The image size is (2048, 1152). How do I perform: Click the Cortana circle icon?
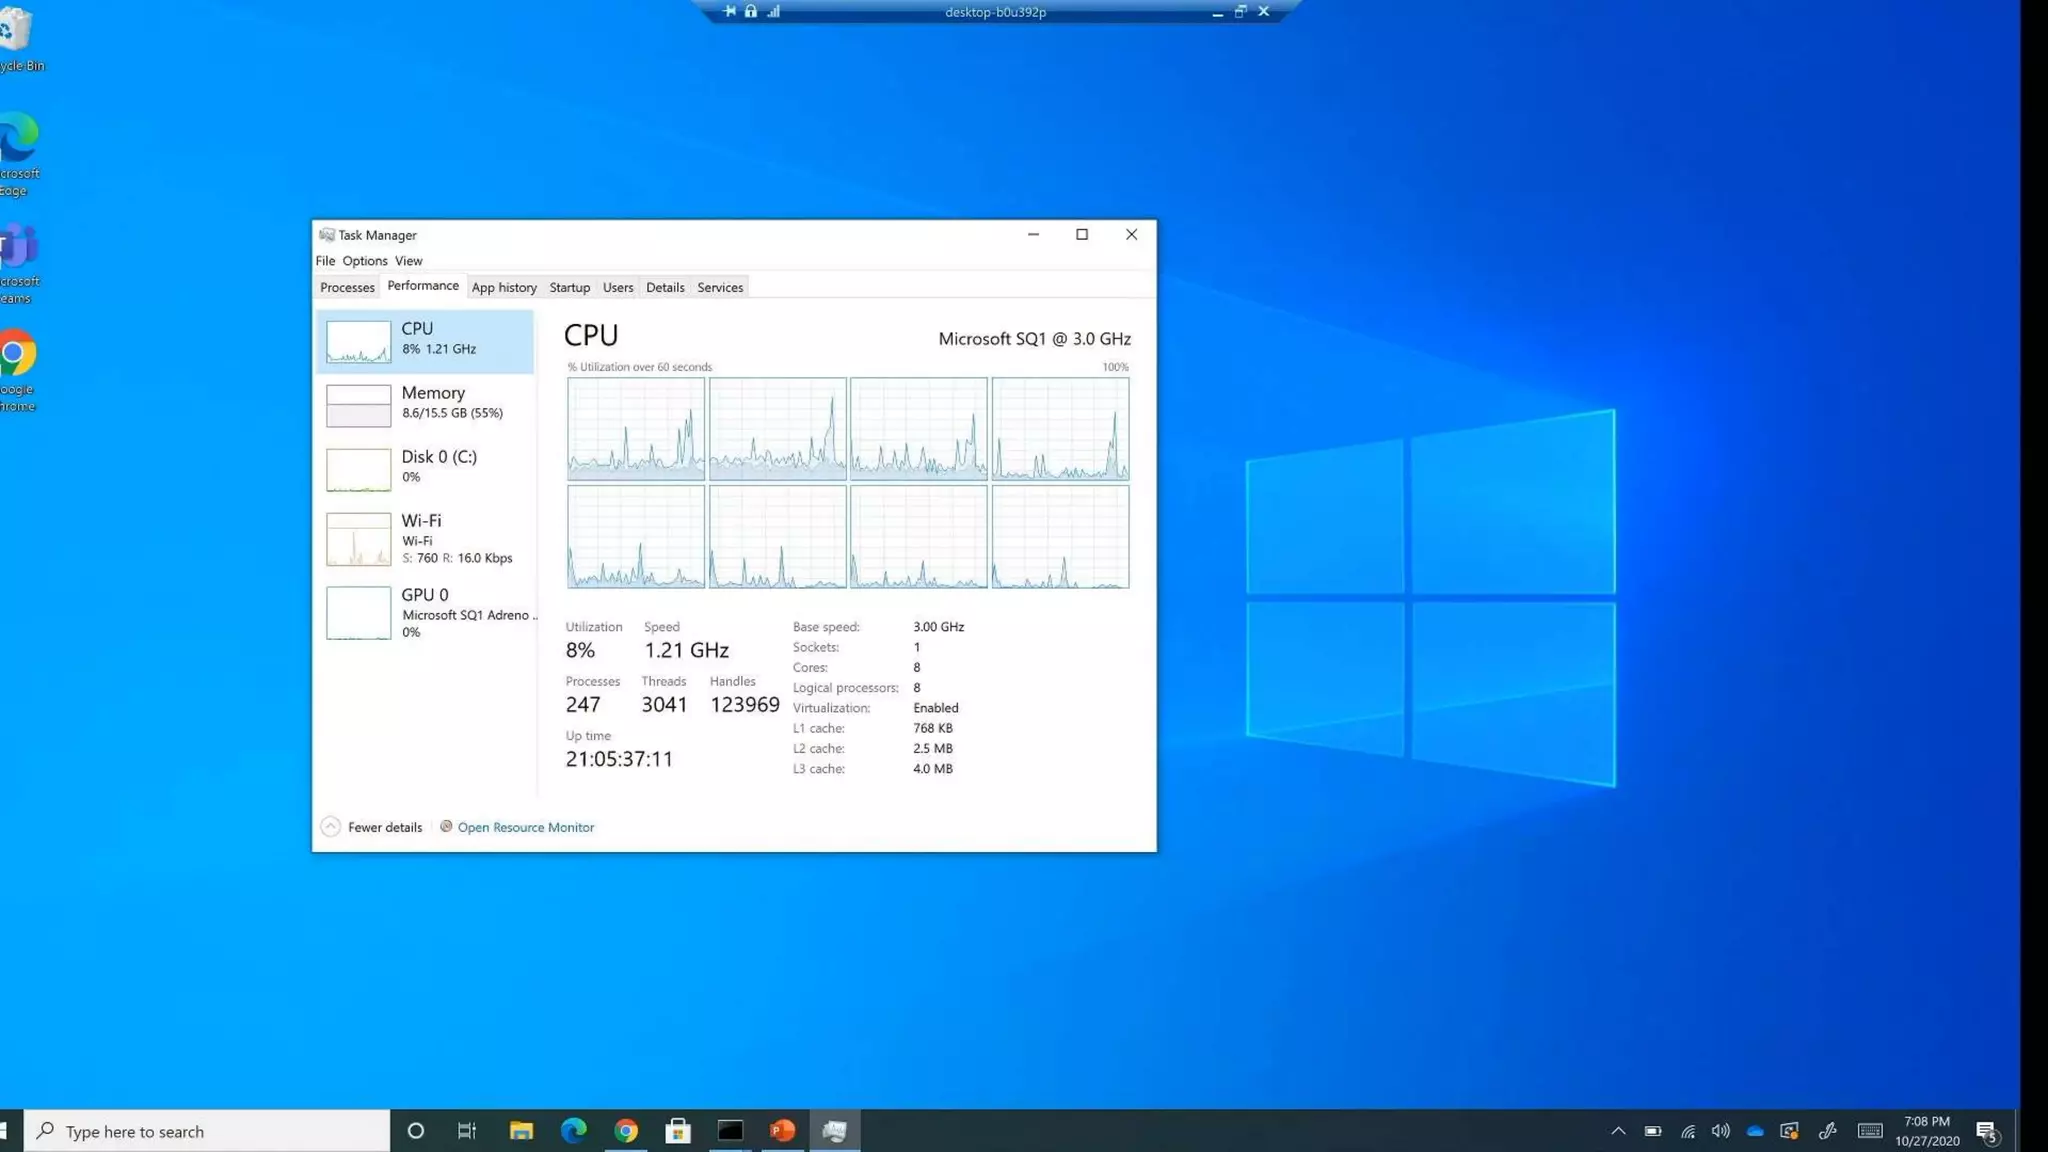point(416,1131)
